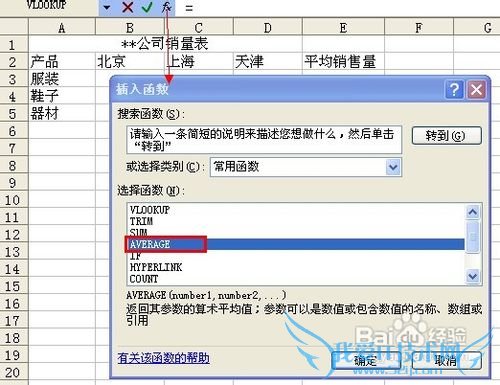Screen dimensions: 500x385
Task: Select row 10 header
Action: (13, 200)
